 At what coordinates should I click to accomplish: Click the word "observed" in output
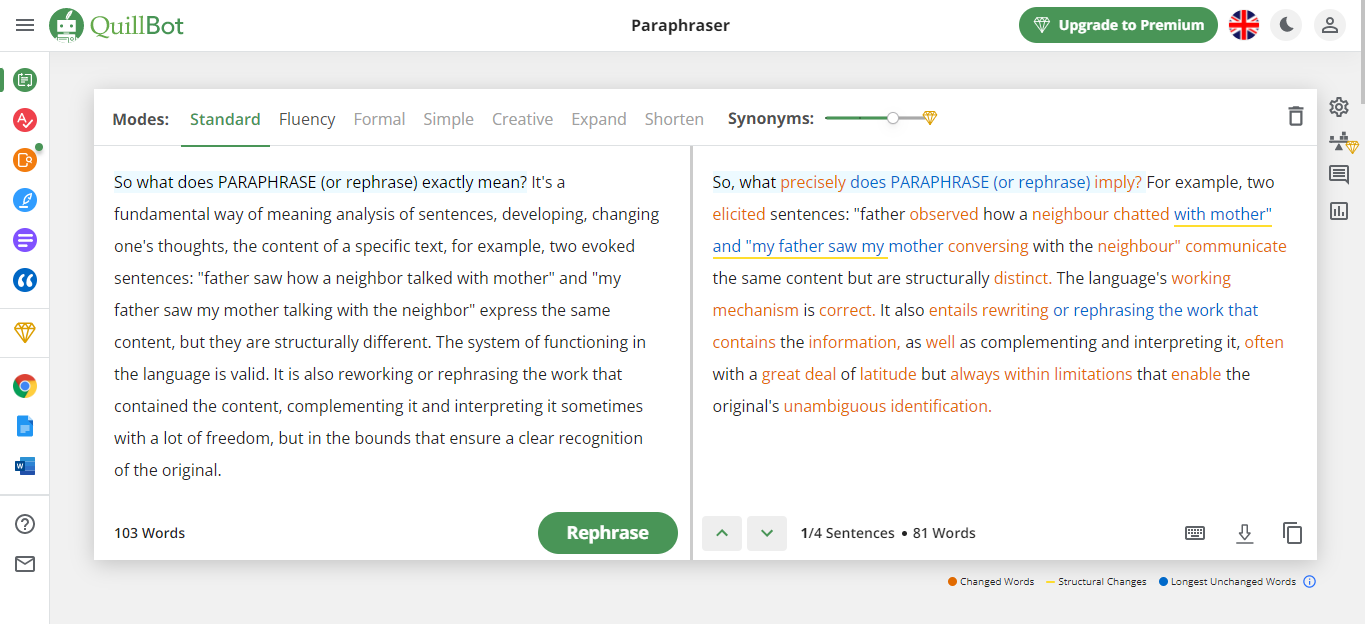click(944, 214)
